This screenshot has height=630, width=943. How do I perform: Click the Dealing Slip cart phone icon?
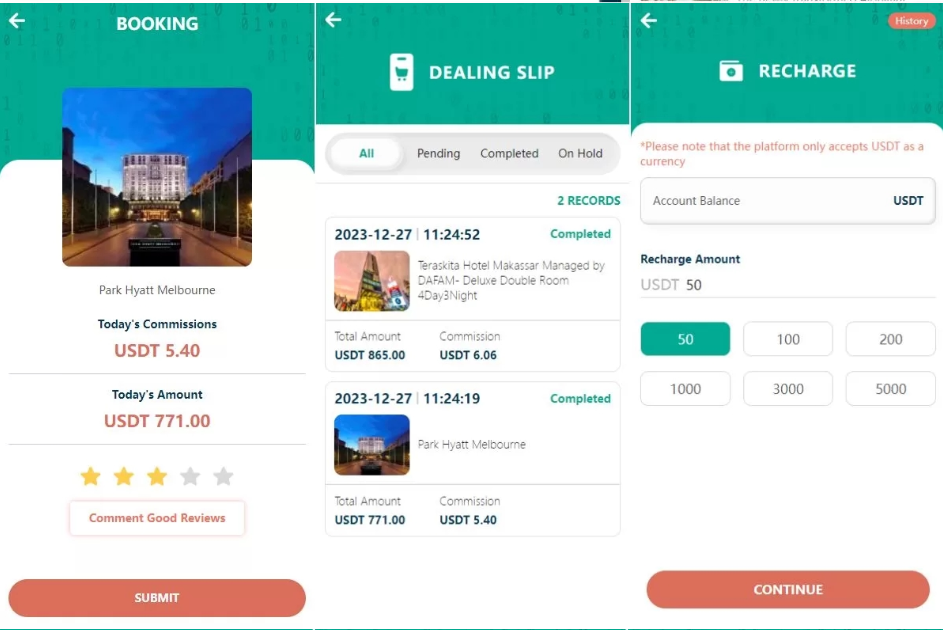point(401,72)
